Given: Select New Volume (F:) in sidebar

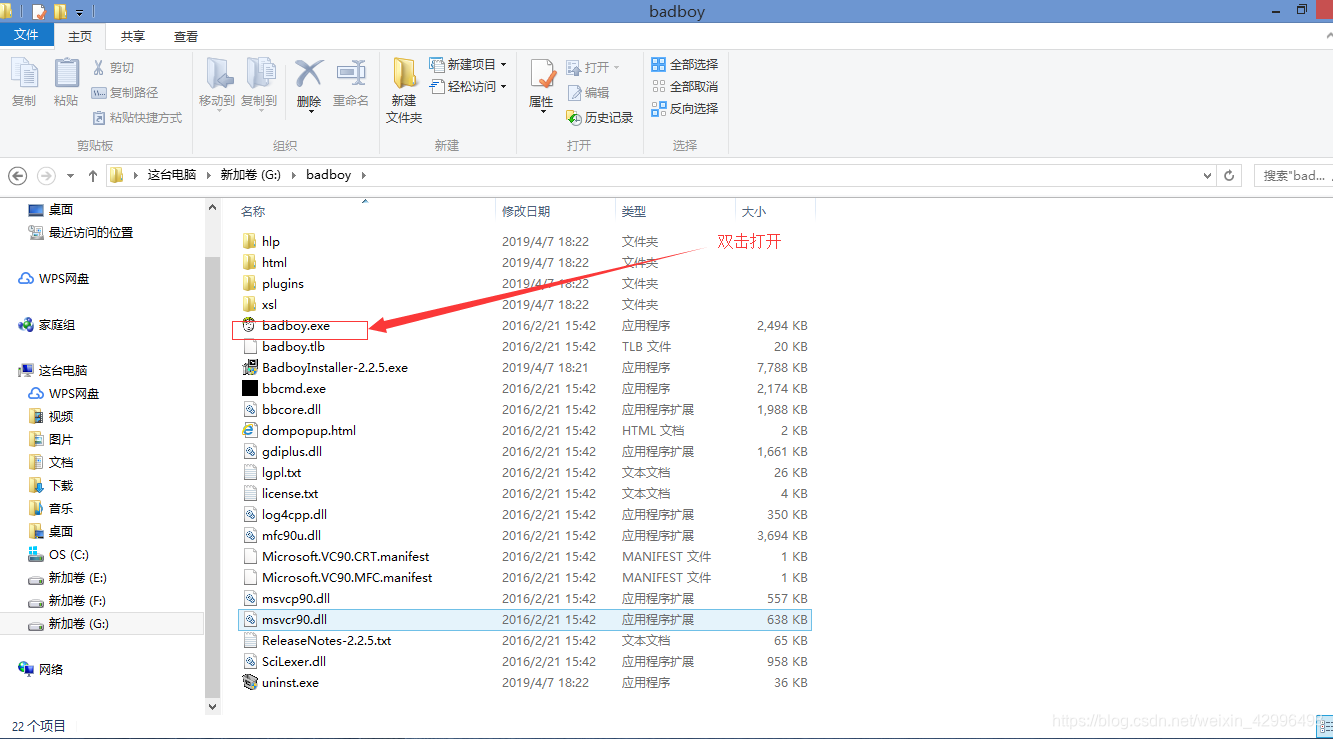Looking at the screenshot, I should [x=67, y=600].
